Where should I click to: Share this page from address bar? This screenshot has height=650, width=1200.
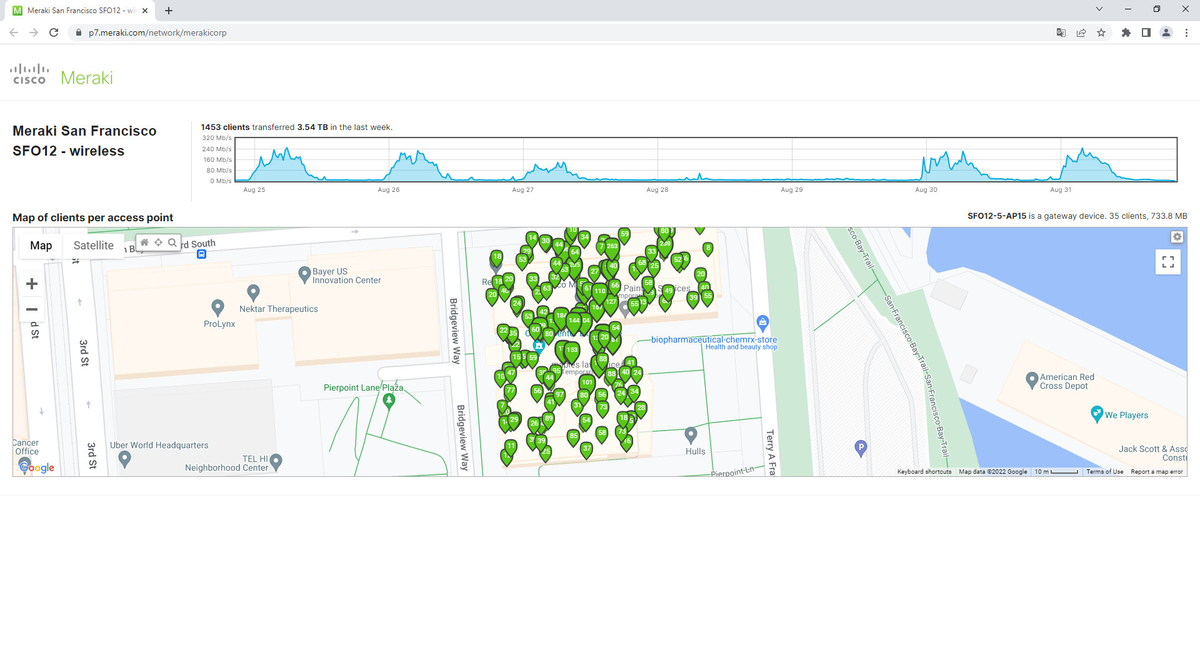pos(1081,32)
